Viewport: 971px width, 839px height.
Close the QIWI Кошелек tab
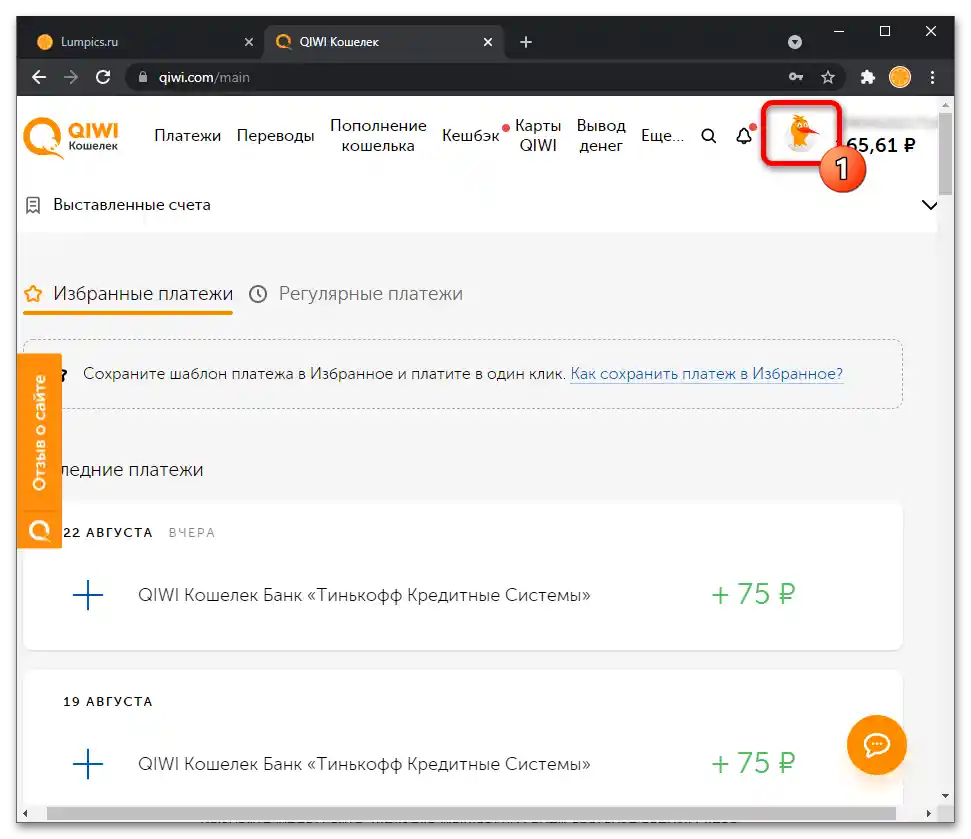(488, 42)
